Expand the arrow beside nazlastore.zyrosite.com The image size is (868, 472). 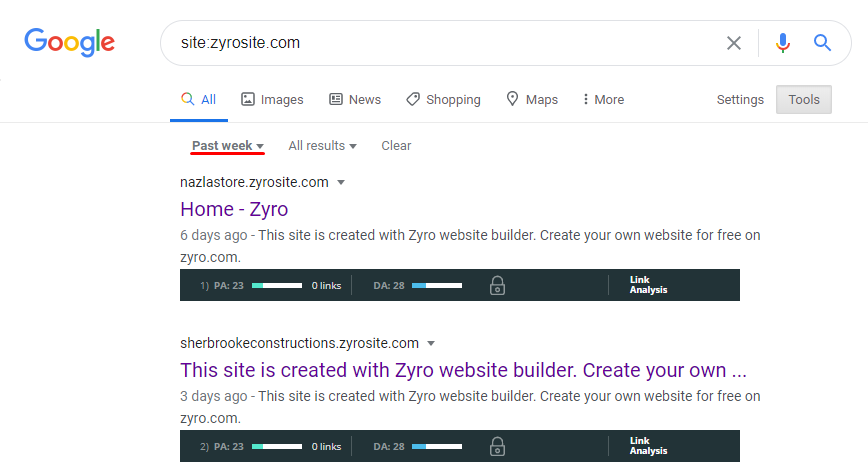pos(341,183)
